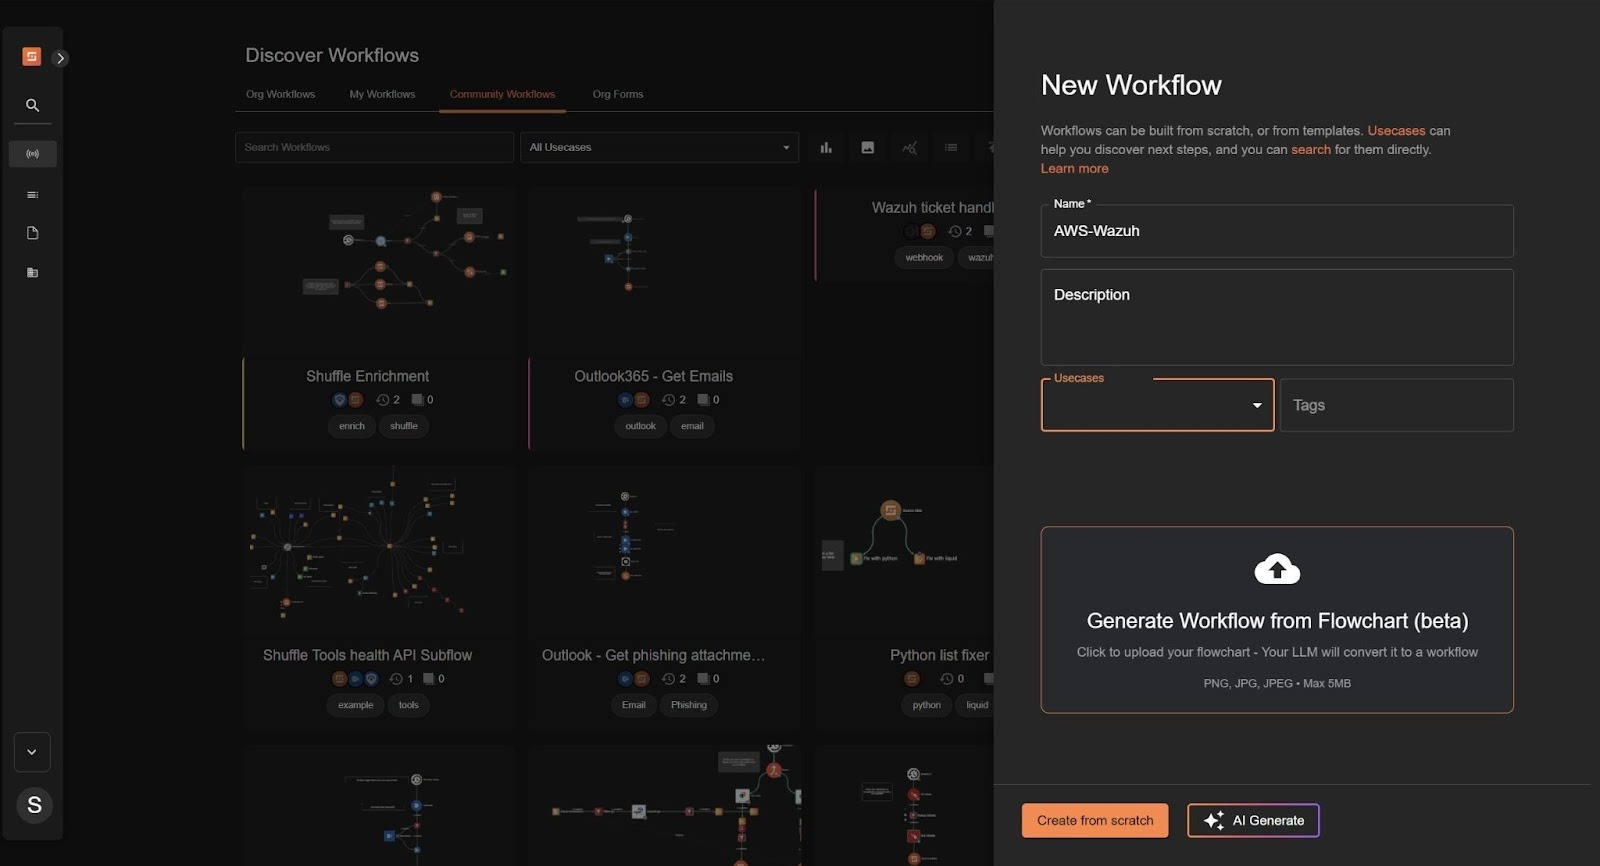This screenshot has height=866, width=1600.
Task: Select the Community Workflows tab
Action: pos(502,94)
